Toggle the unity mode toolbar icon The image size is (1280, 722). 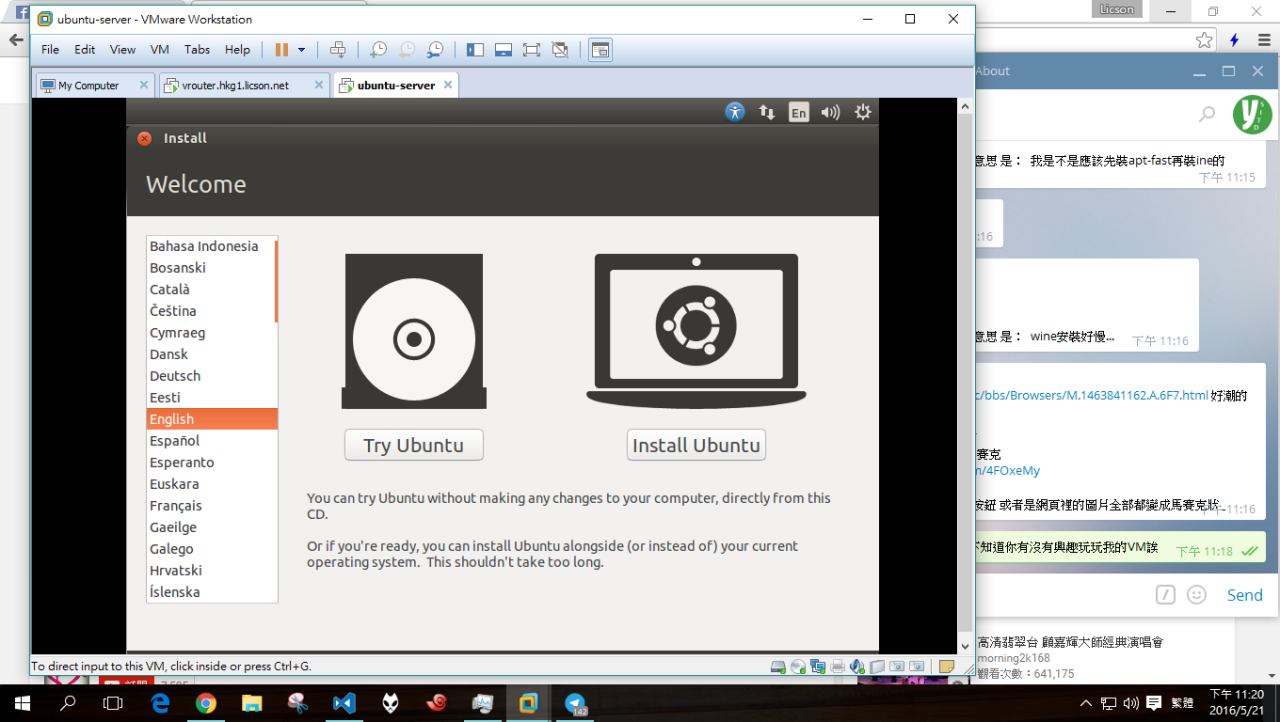click(x=560, y=50)
